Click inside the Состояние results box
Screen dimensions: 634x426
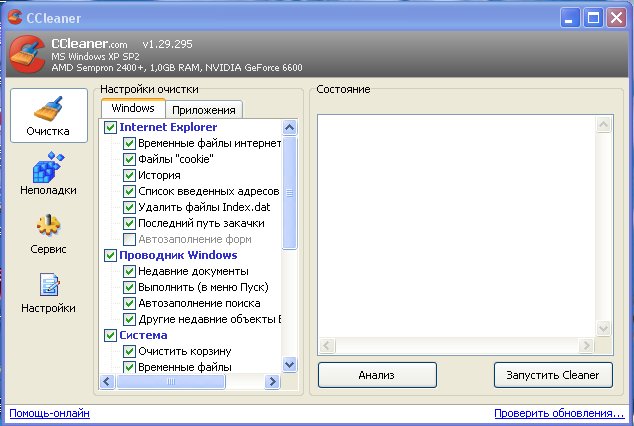[457, 226]
